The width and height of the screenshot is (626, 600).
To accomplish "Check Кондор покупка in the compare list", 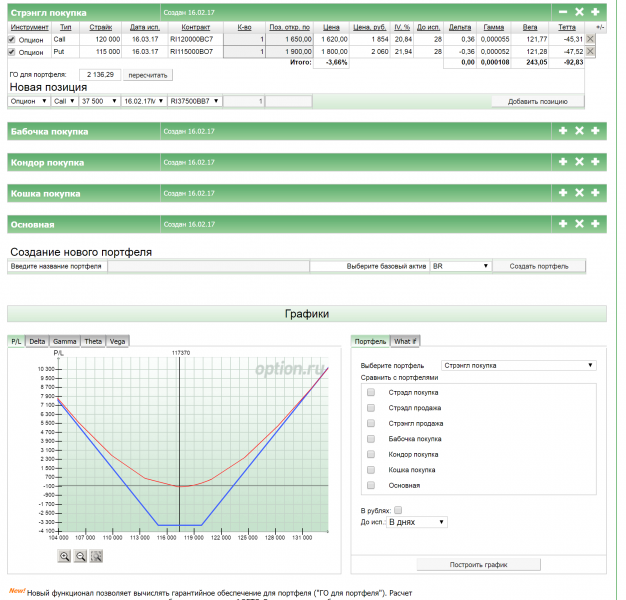I will click(x=371, y=454).
